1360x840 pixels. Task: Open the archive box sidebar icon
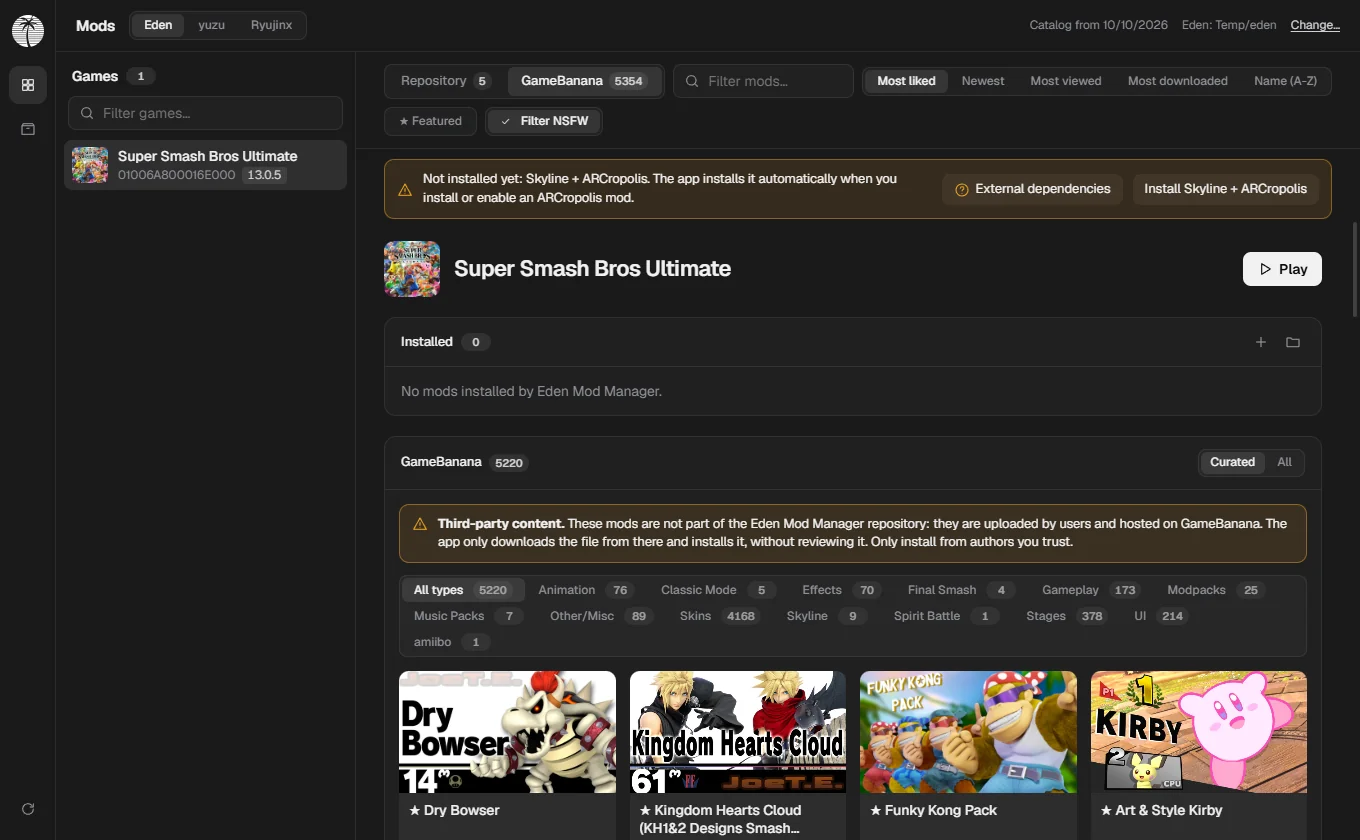point(28,129)
